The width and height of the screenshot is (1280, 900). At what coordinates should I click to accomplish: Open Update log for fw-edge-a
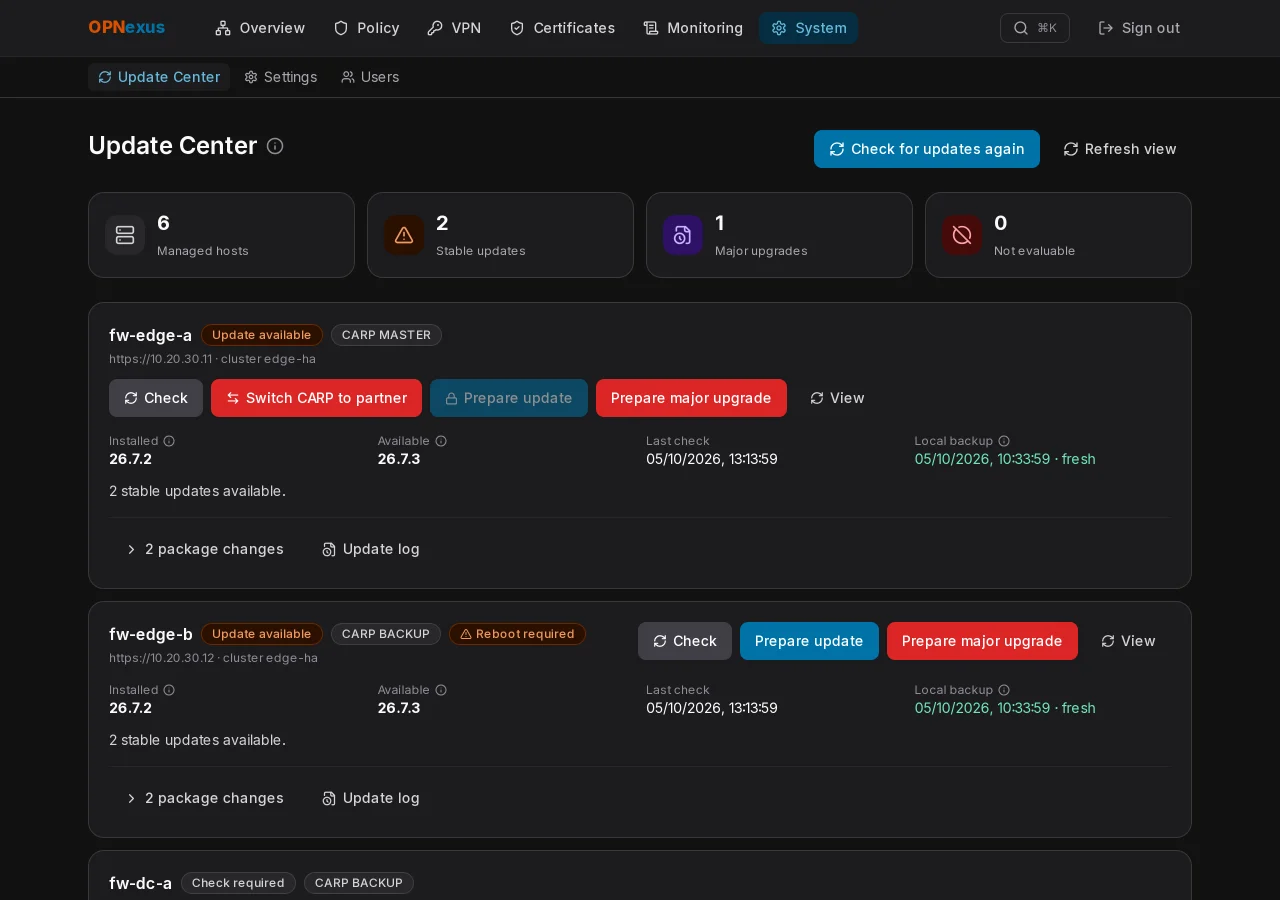pyautogui.click(x=371, y=549)
